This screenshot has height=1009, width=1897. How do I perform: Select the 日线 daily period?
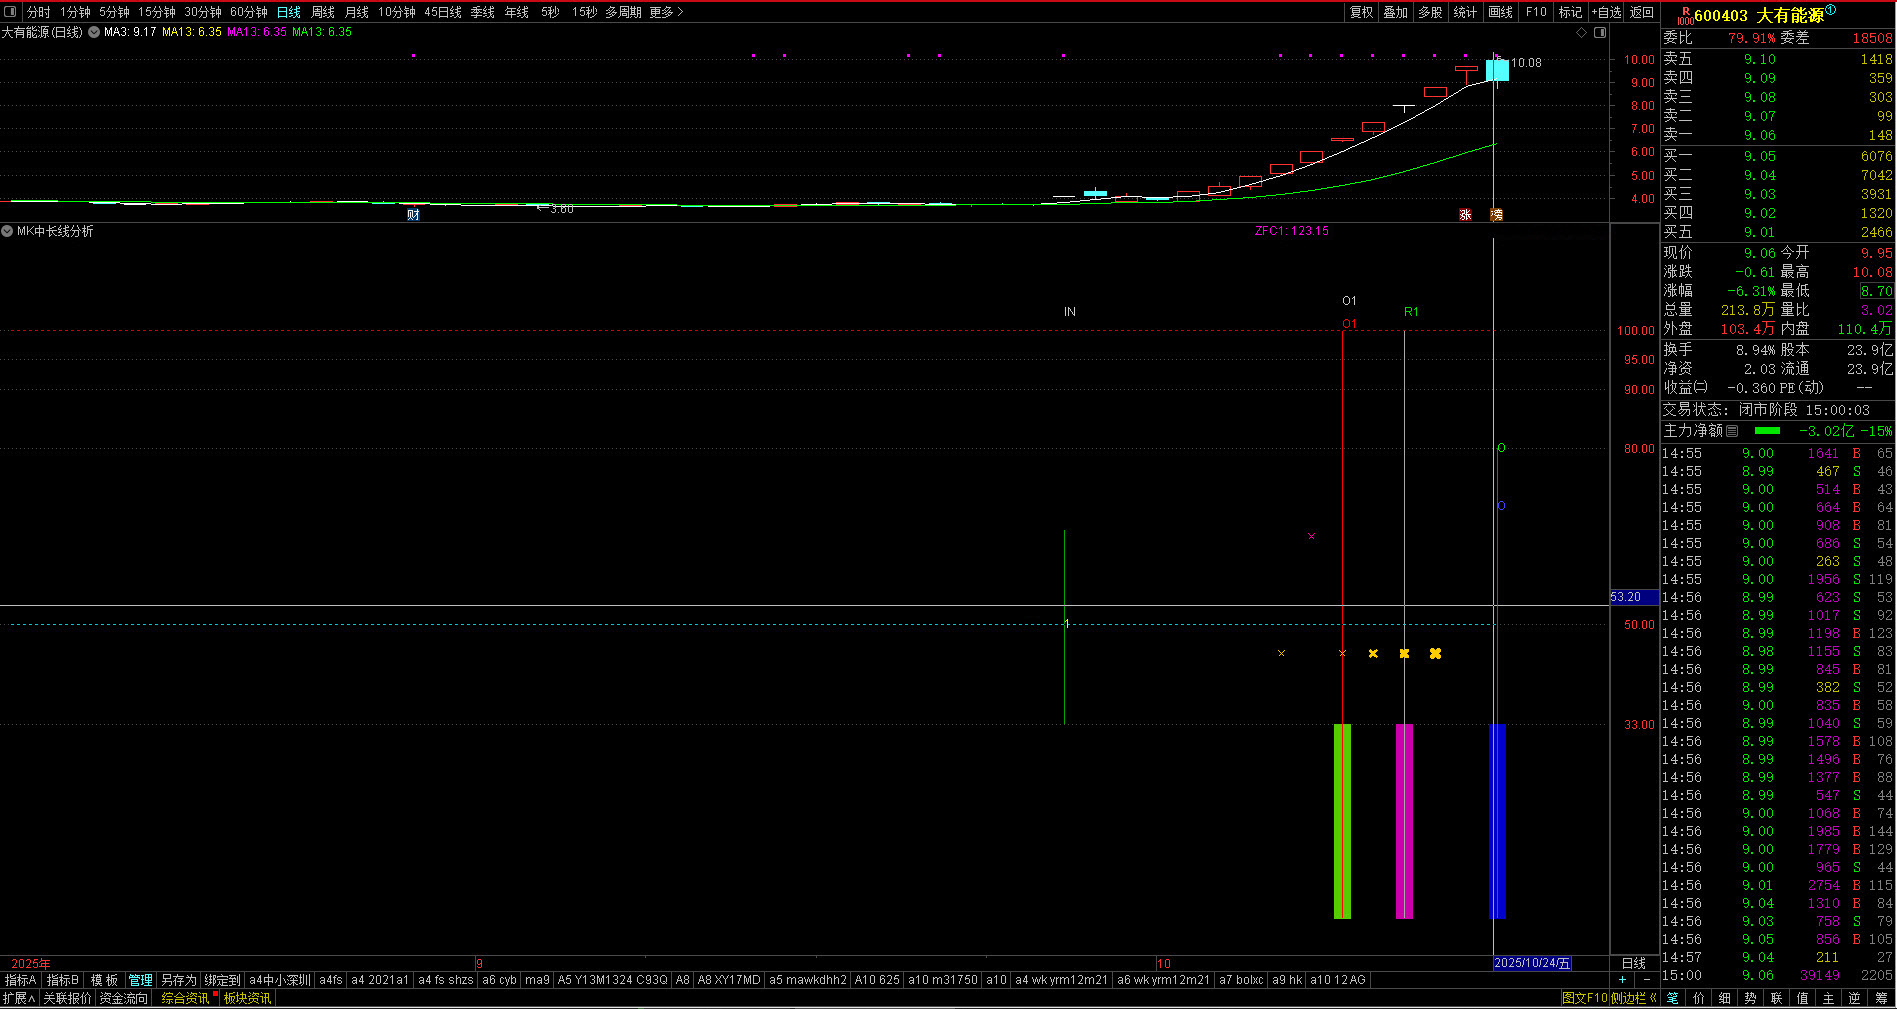(x=289, y=12)
